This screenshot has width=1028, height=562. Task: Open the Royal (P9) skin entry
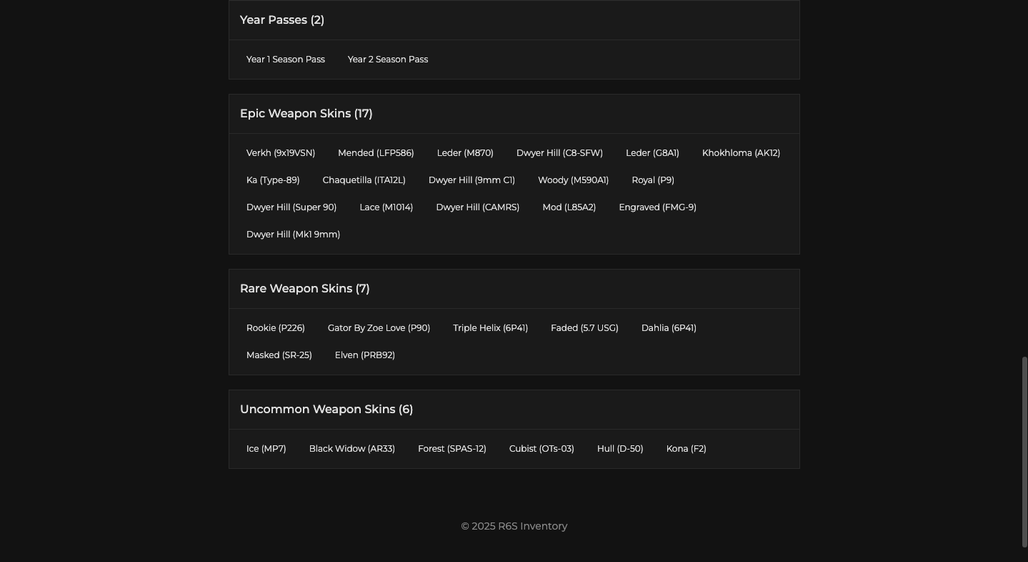tap(653, 180)
